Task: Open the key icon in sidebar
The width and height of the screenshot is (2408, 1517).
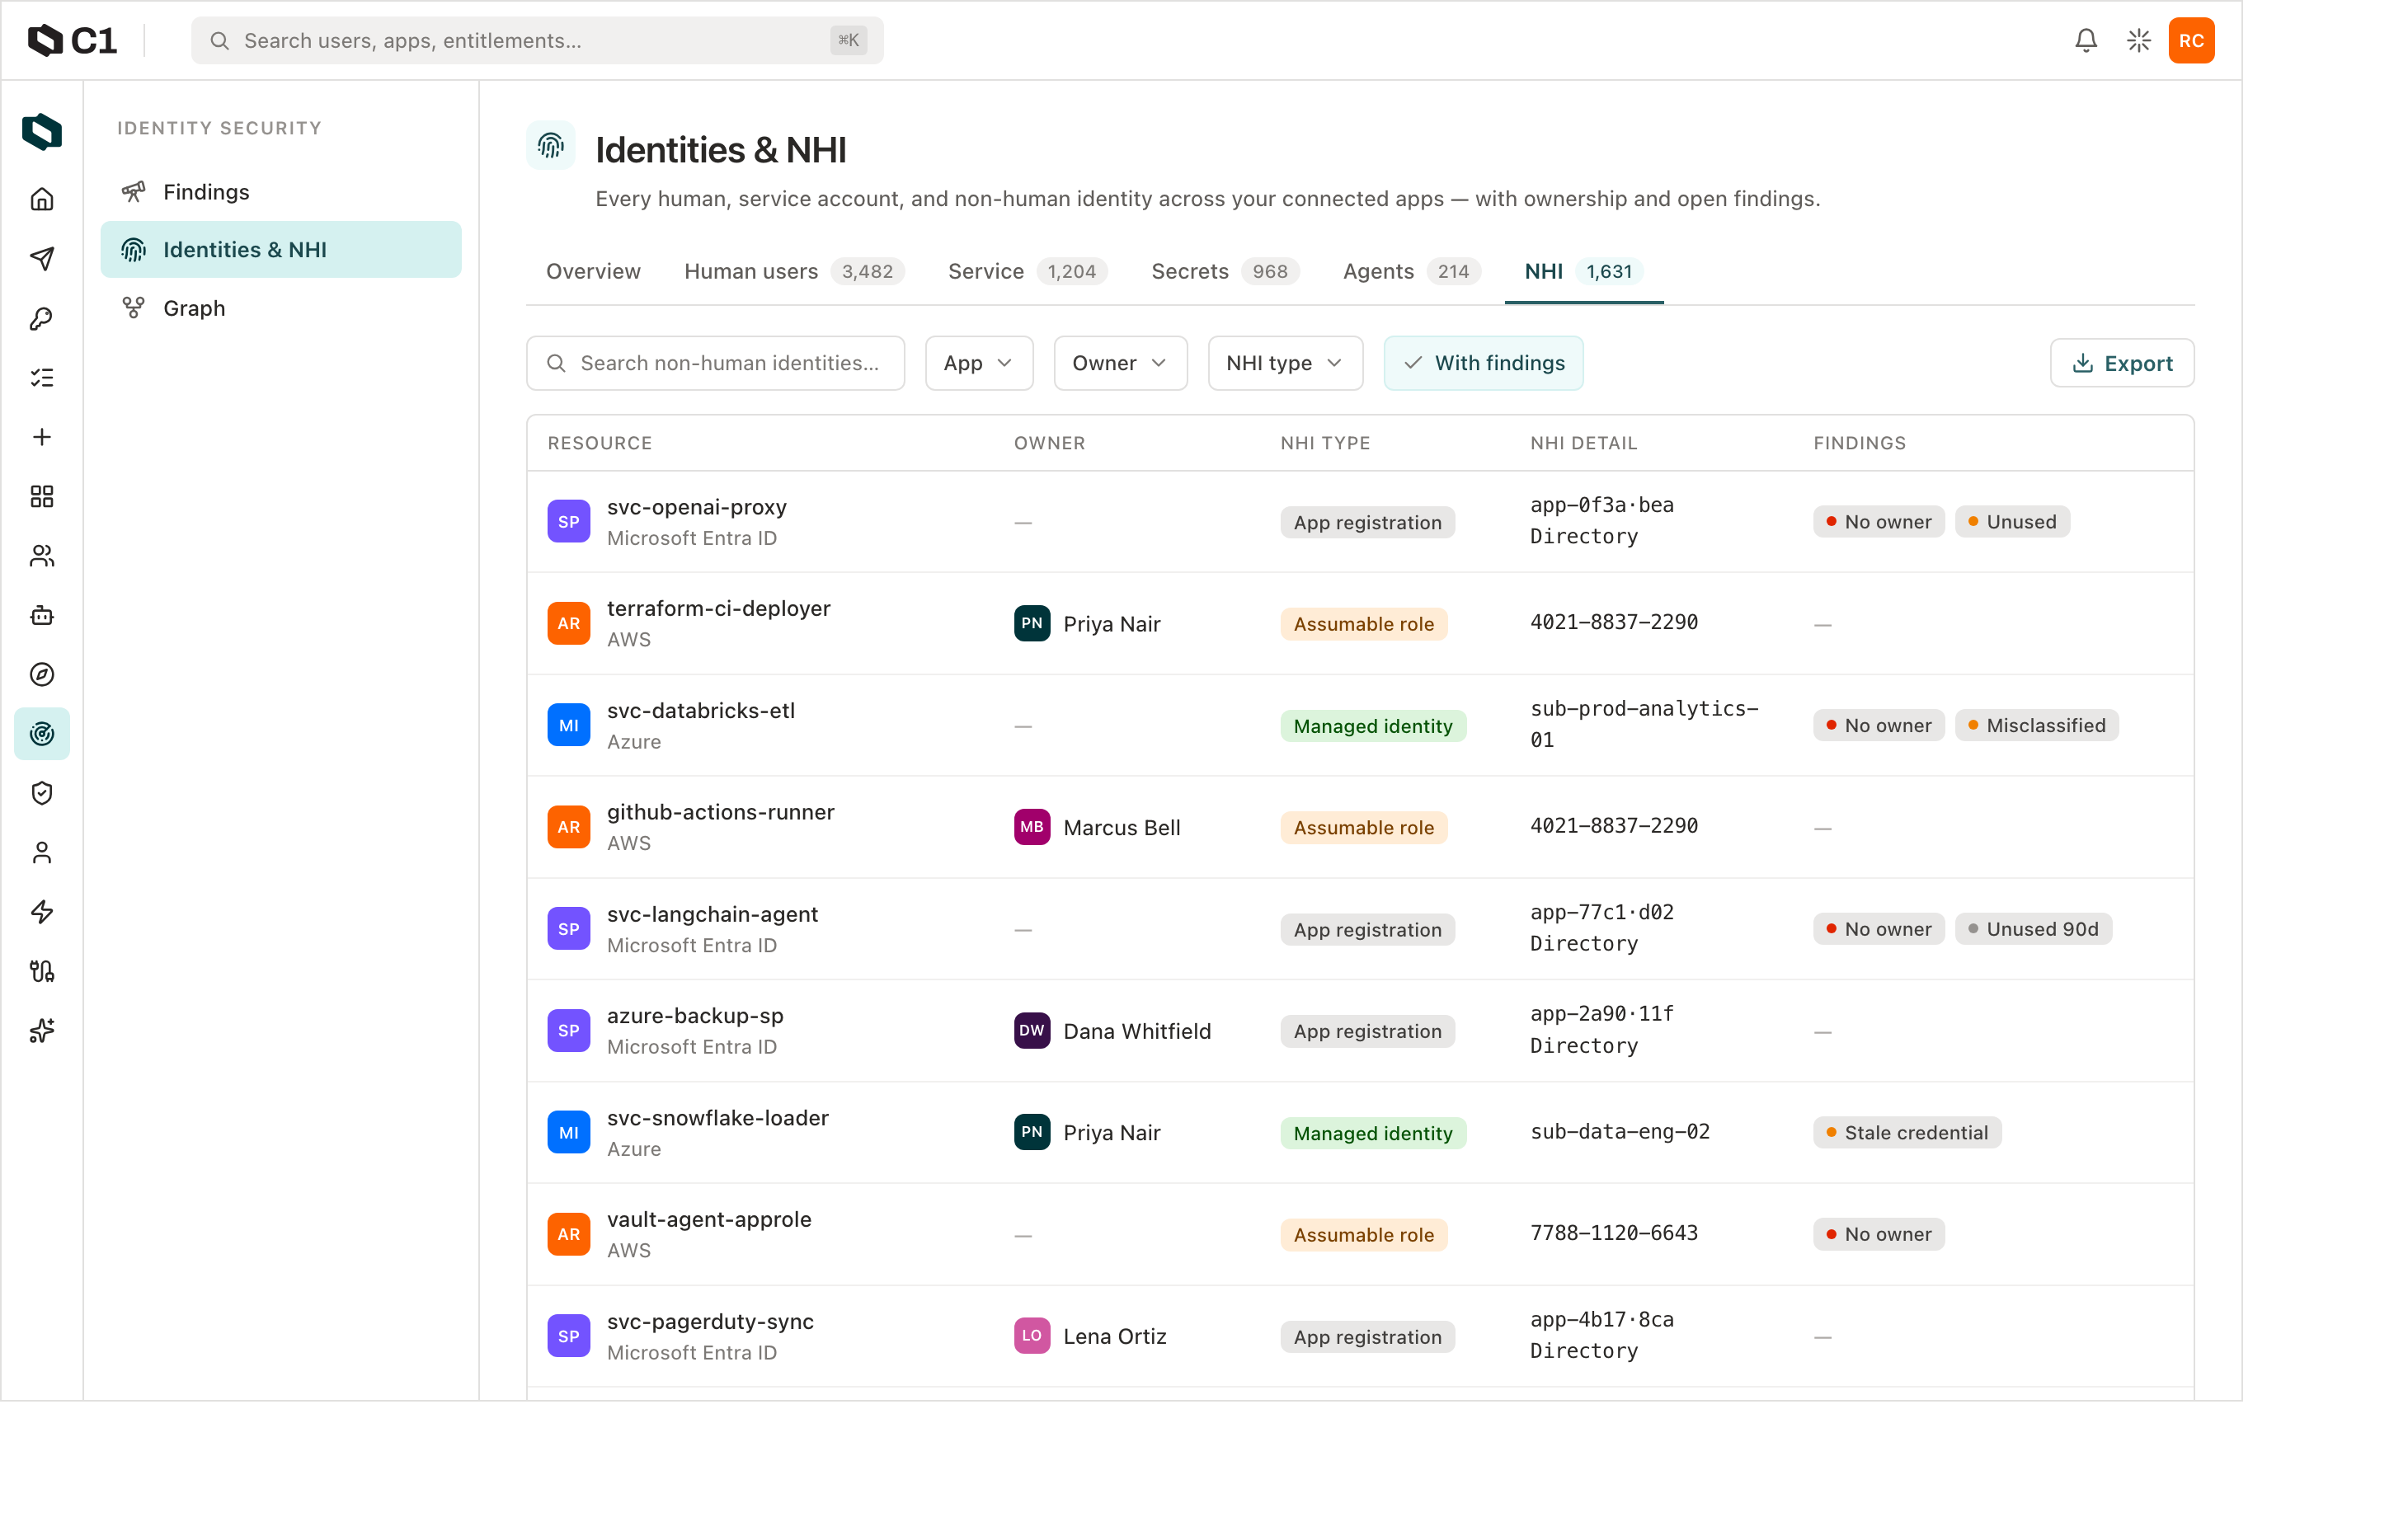Action: pyautogui.click(x=42, y=318)
